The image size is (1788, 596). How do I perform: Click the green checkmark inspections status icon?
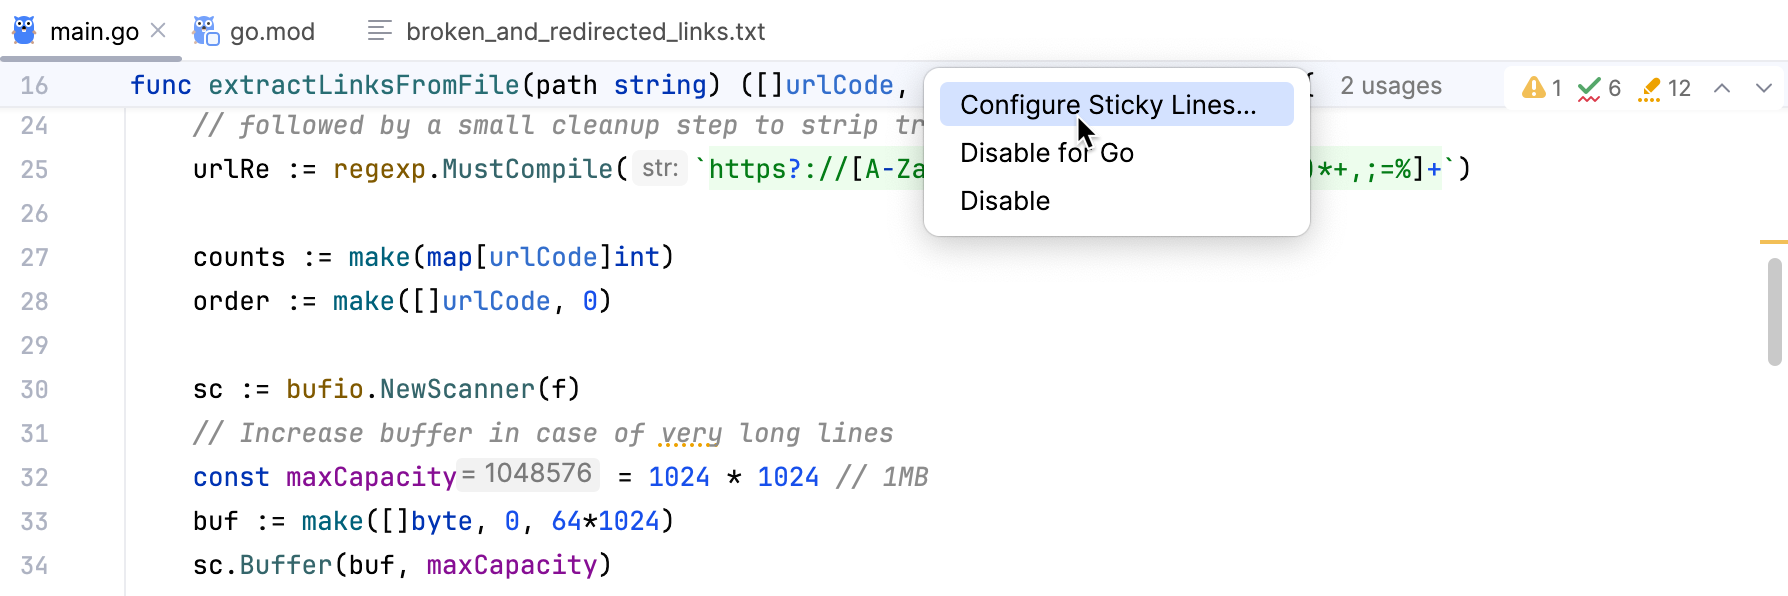(1589, 86)
